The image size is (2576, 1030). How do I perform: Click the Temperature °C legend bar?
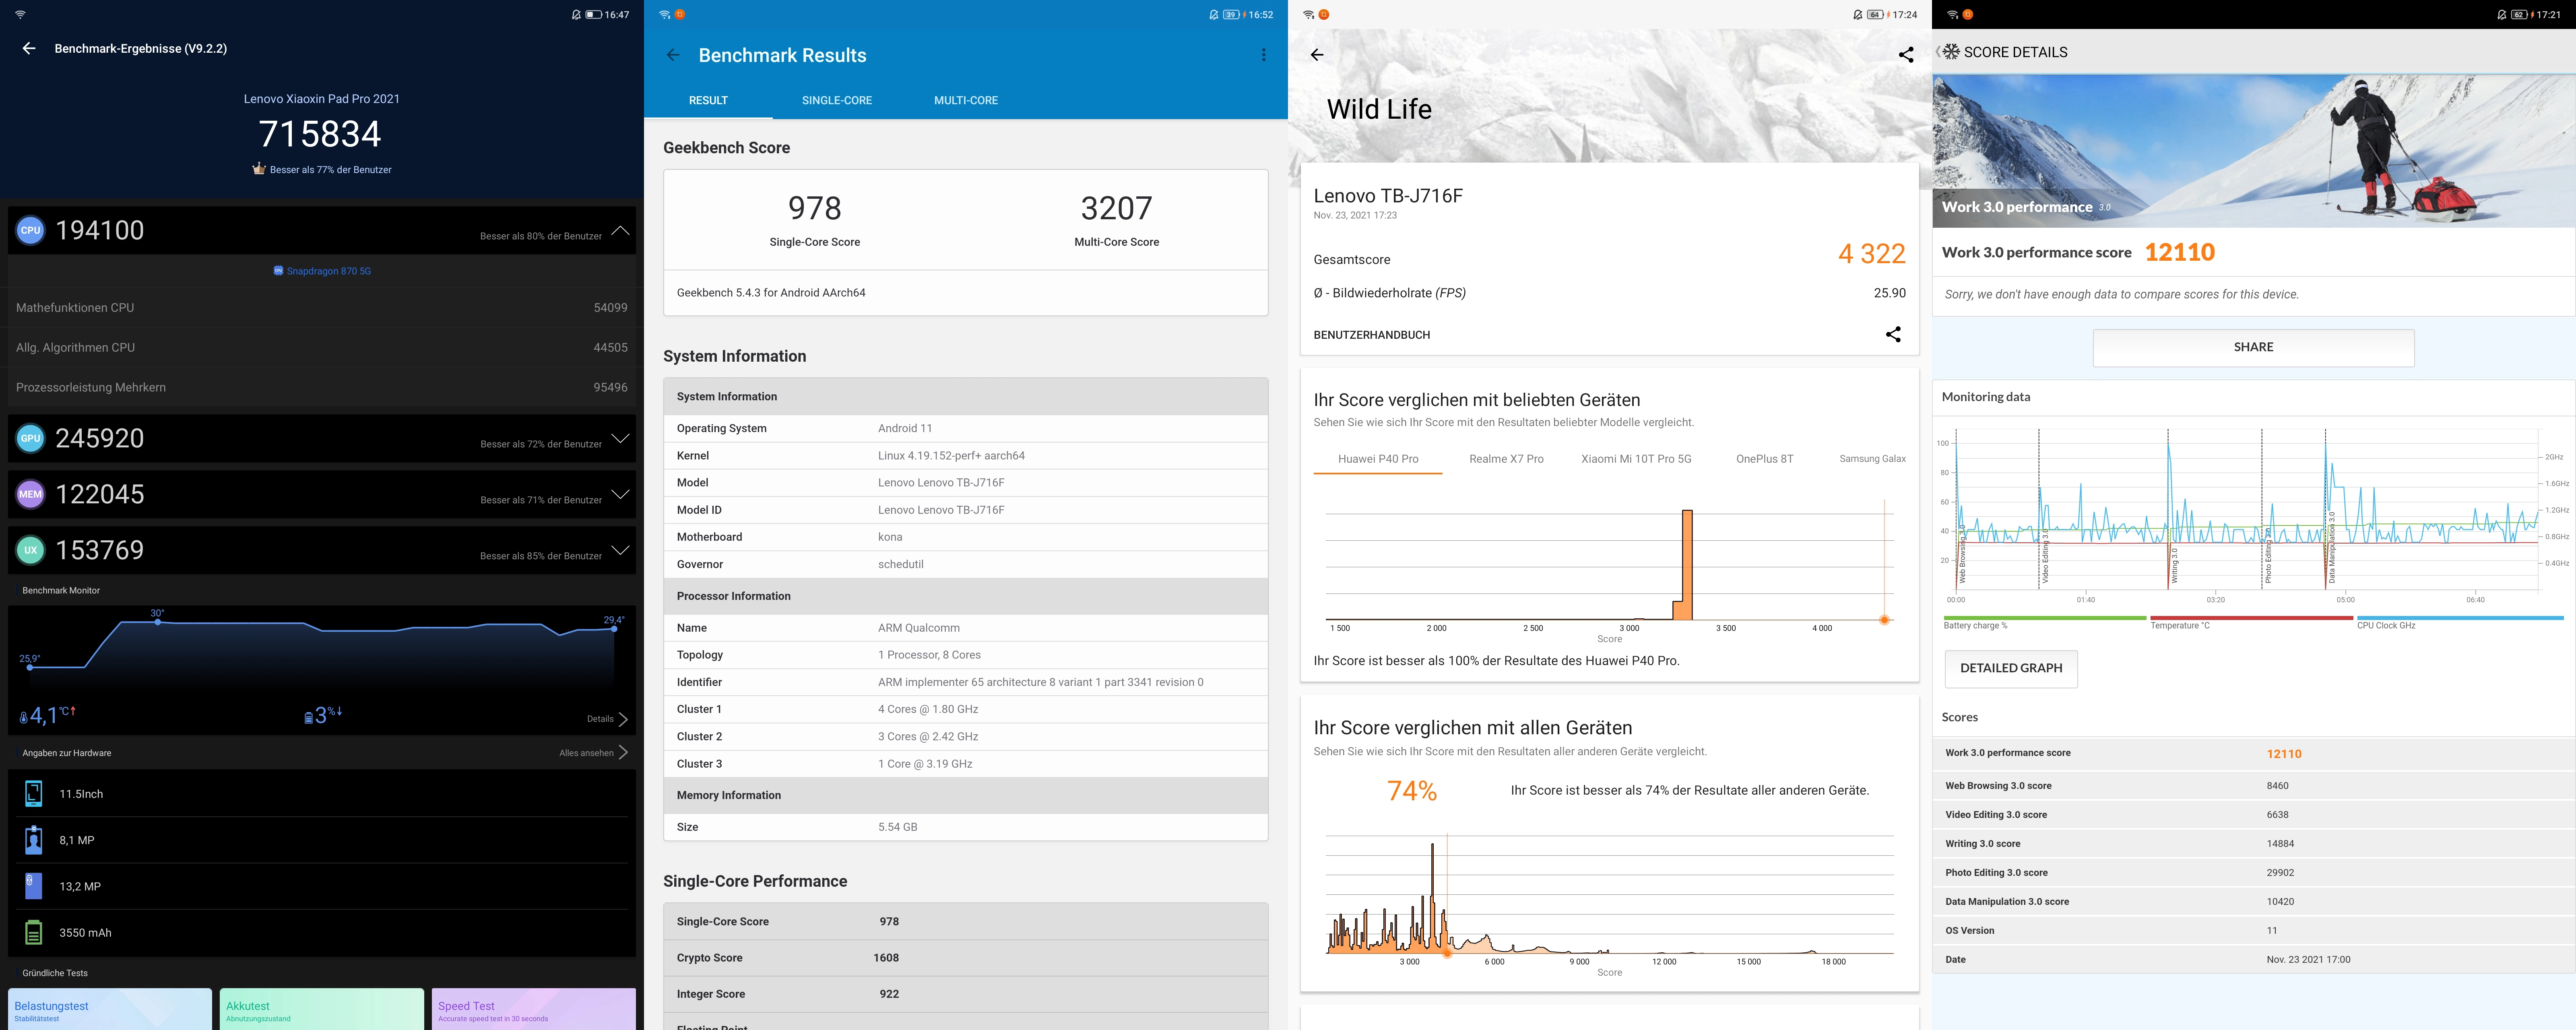coord(2251,618)
